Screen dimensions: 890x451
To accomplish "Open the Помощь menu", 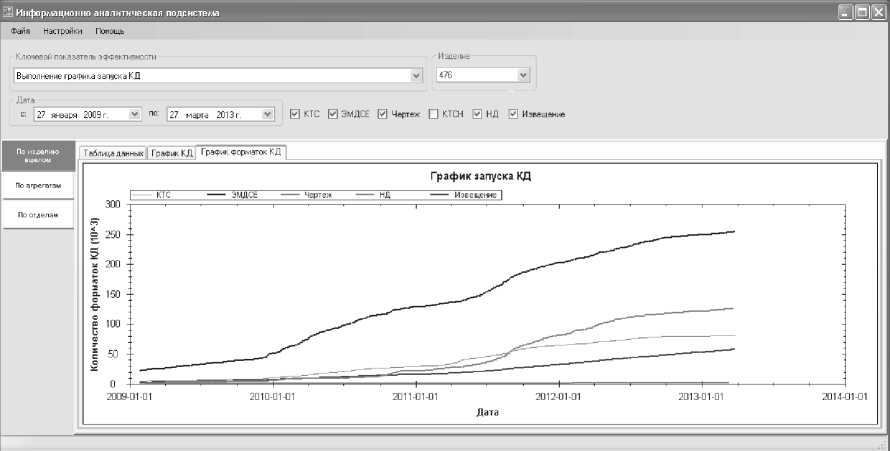I will point(110,31).
